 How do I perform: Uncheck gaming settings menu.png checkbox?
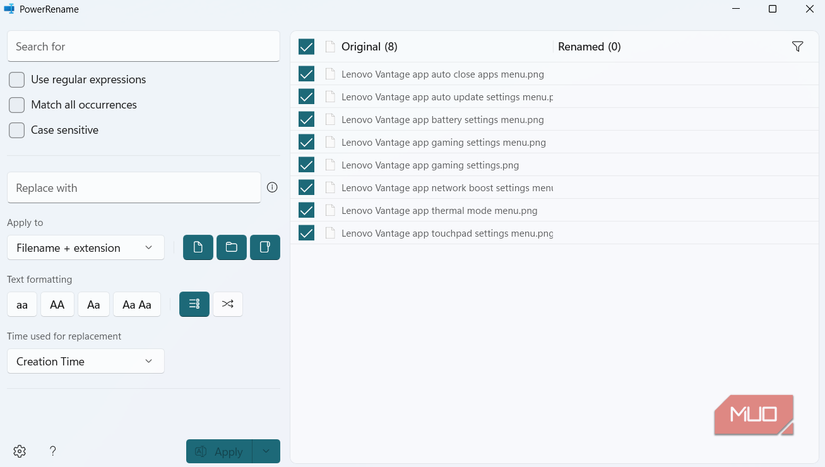pyautogui.click(x=306, y=142)
